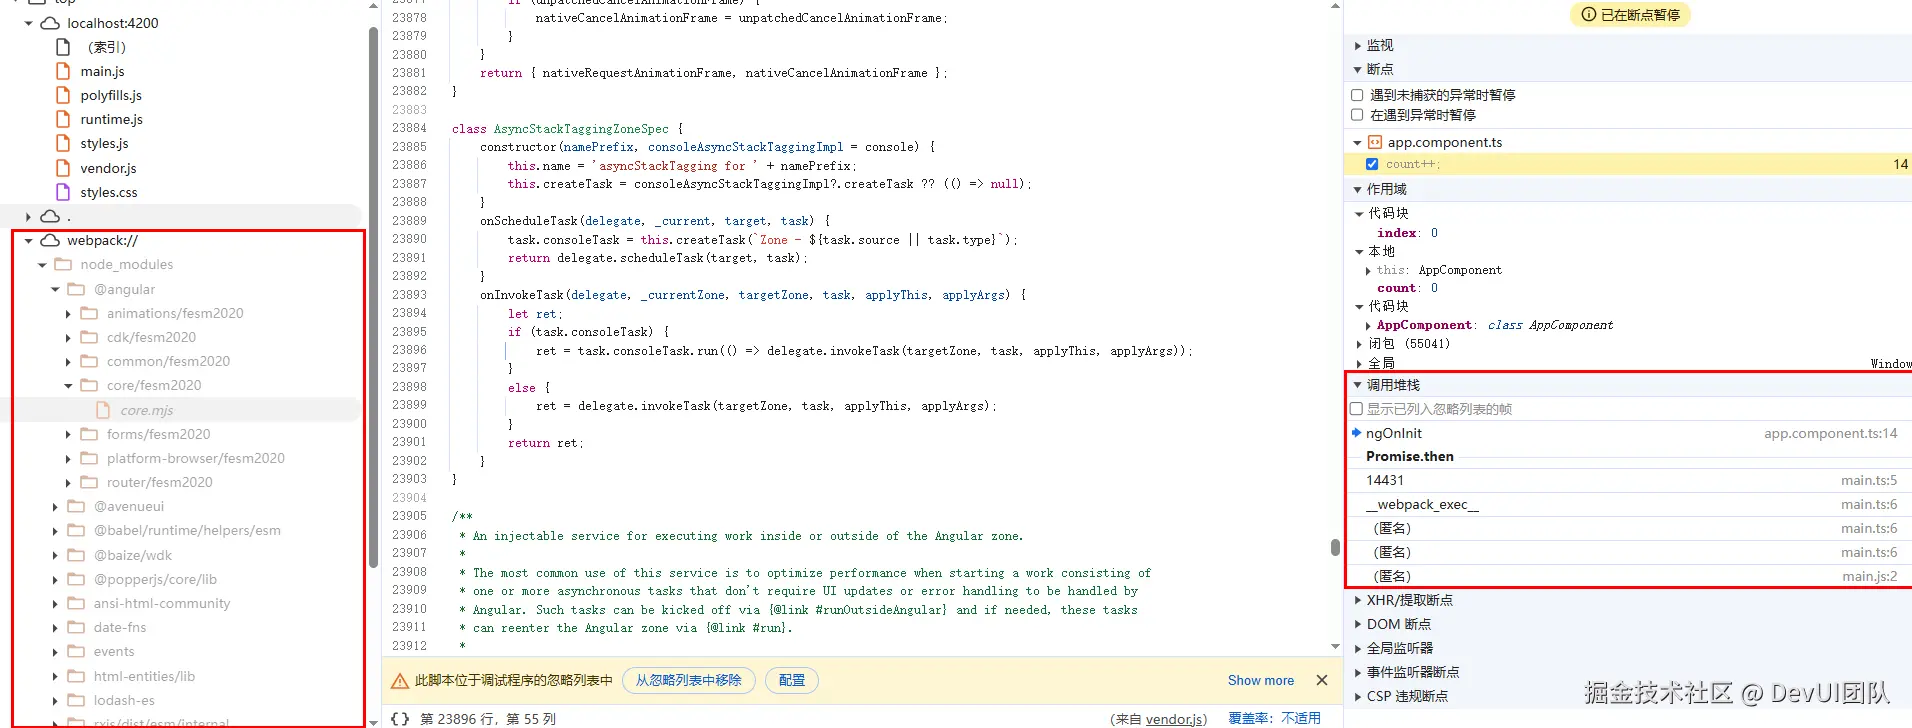The image size is (1912, 728).
Task: Click the webpack:// cloud icon
Action: [x=49, y=240]
